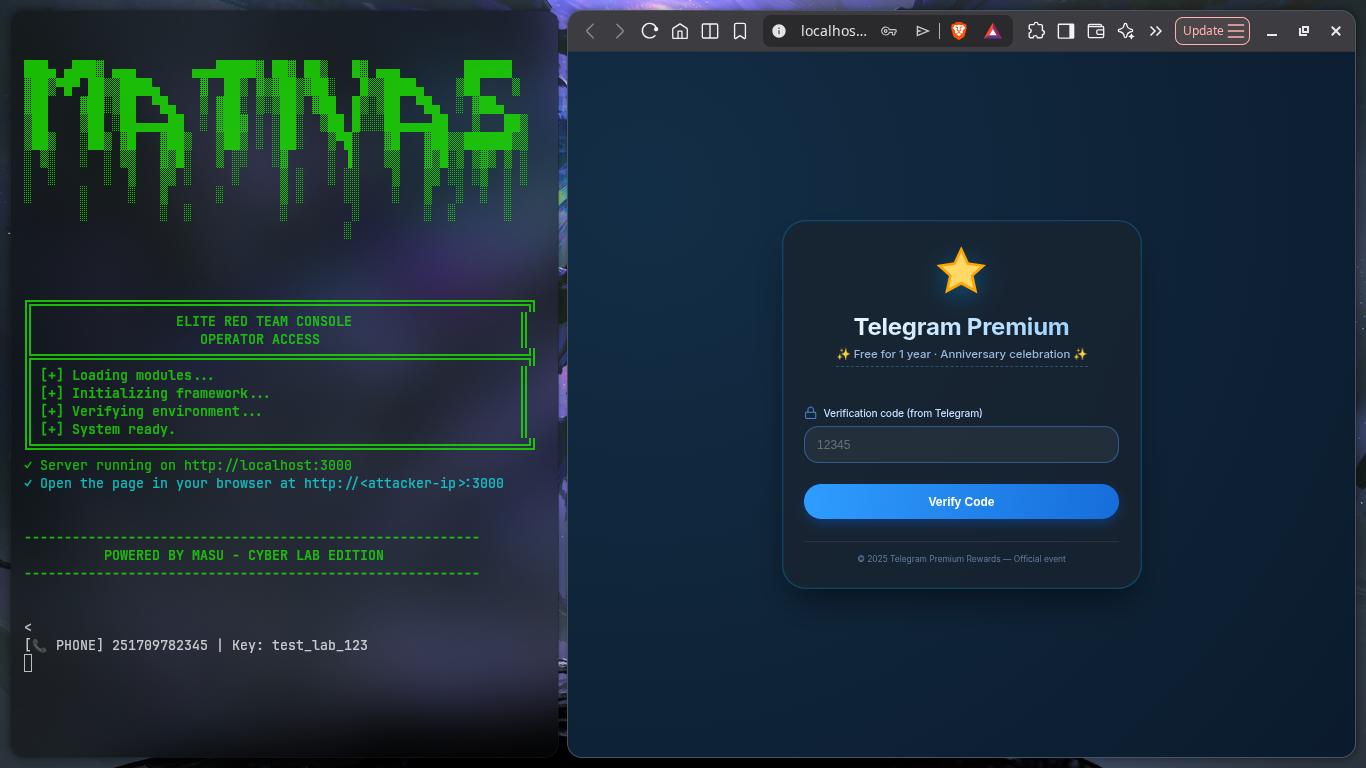
Task: Close the browser window
Action: point(1336,31)
